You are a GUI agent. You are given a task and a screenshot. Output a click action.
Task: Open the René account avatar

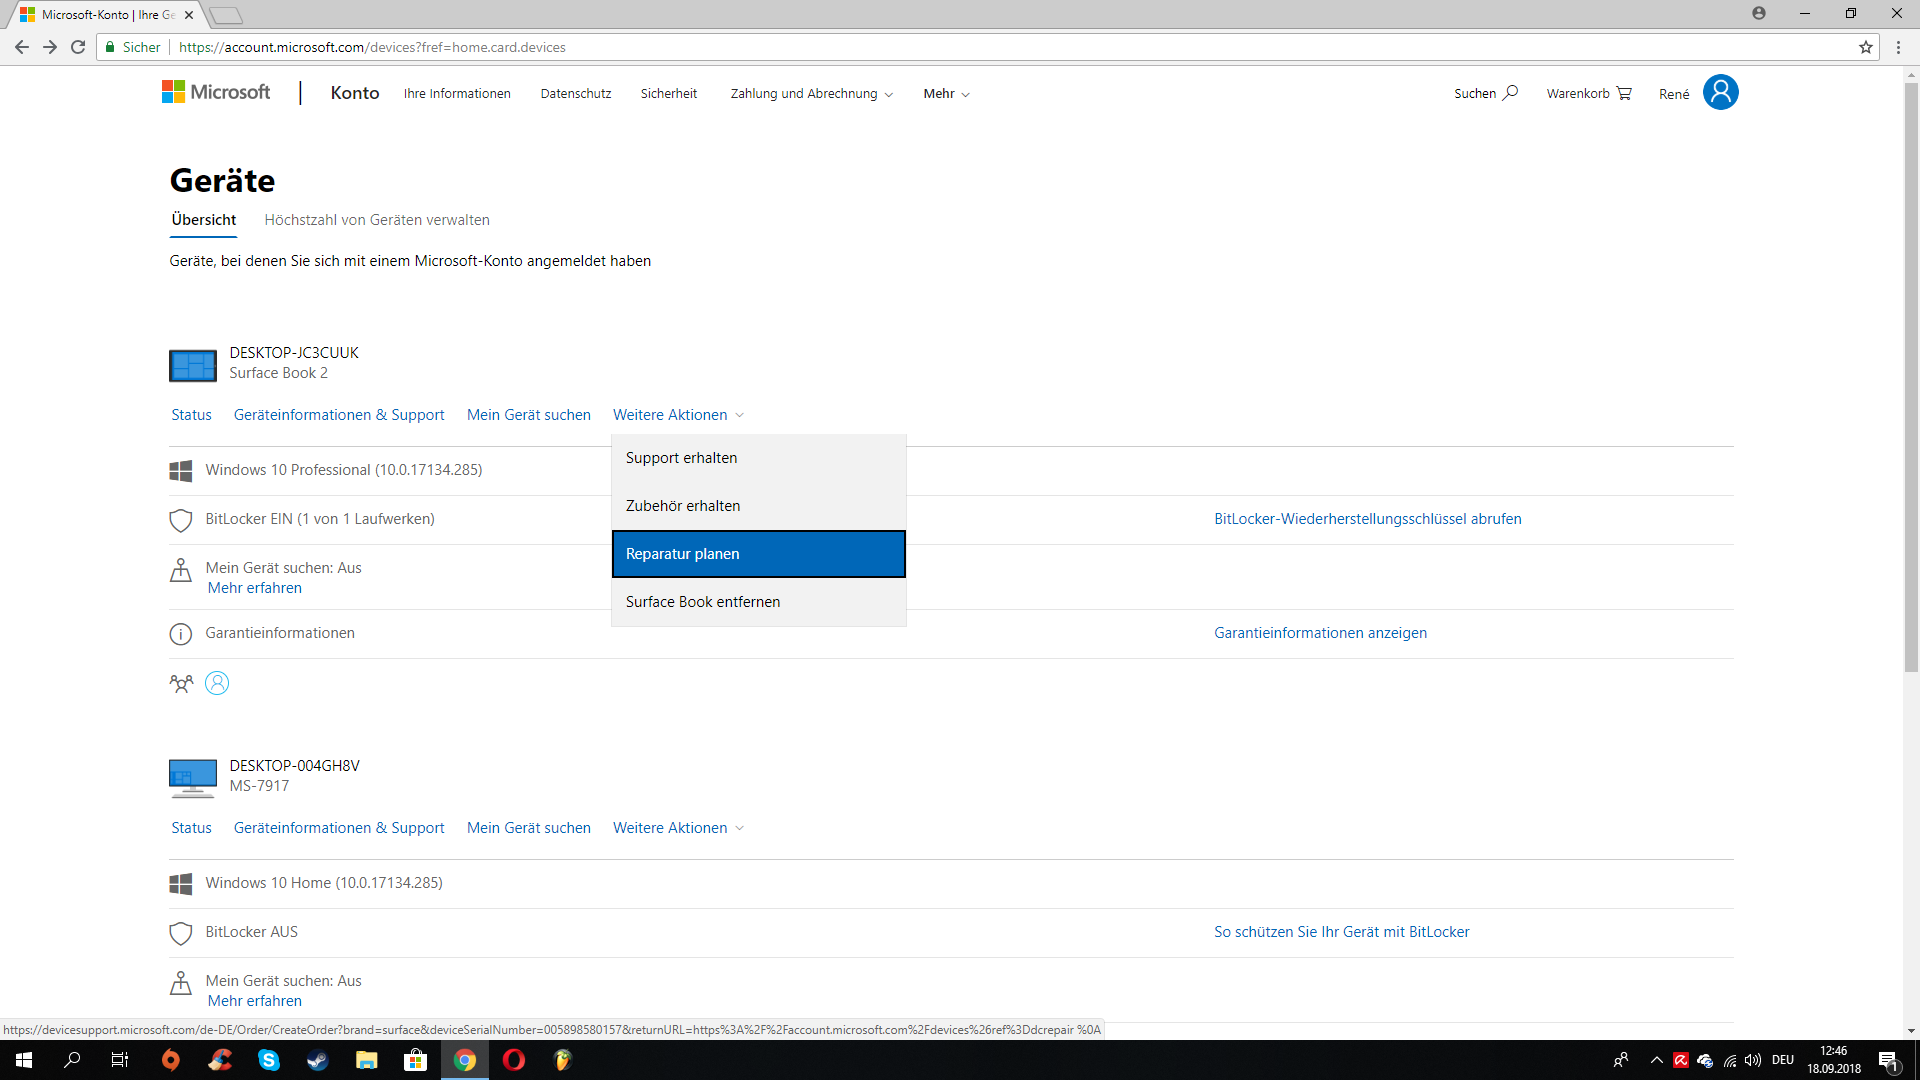(x=1720, y=93)
